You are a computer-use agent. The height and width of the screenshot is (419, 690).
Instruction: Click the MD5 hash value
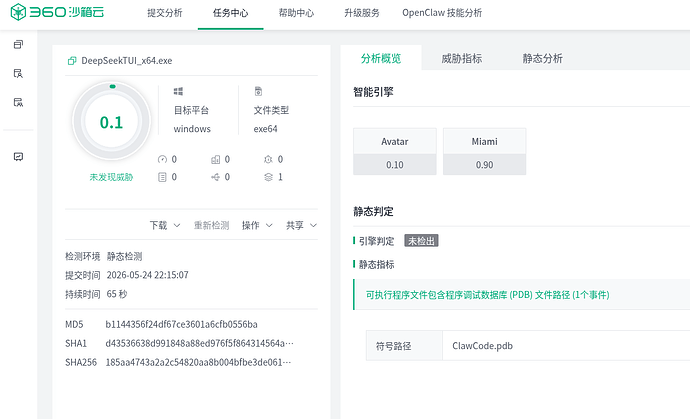pyautogui.click(x=181, y=324)
